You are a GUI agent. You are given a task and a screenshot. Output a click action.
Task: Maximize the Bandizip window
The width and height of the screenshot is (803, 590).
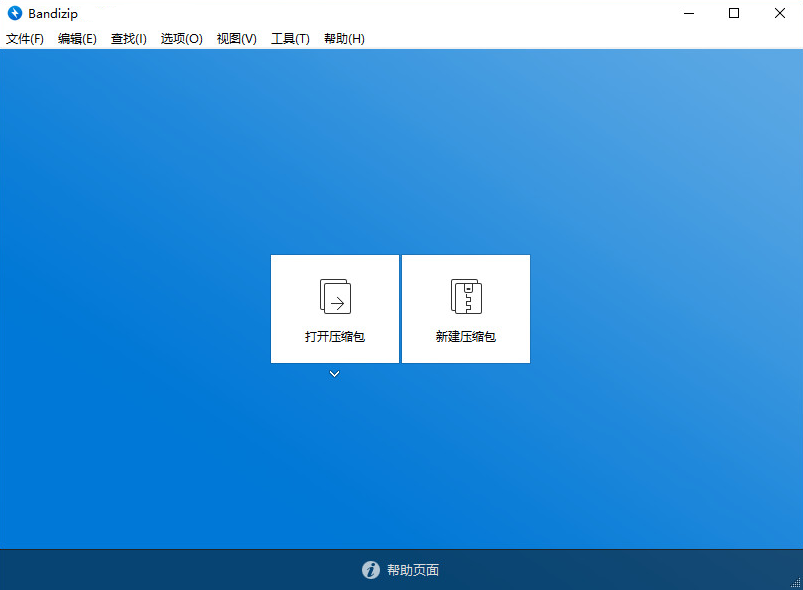[x=734, y=13]
